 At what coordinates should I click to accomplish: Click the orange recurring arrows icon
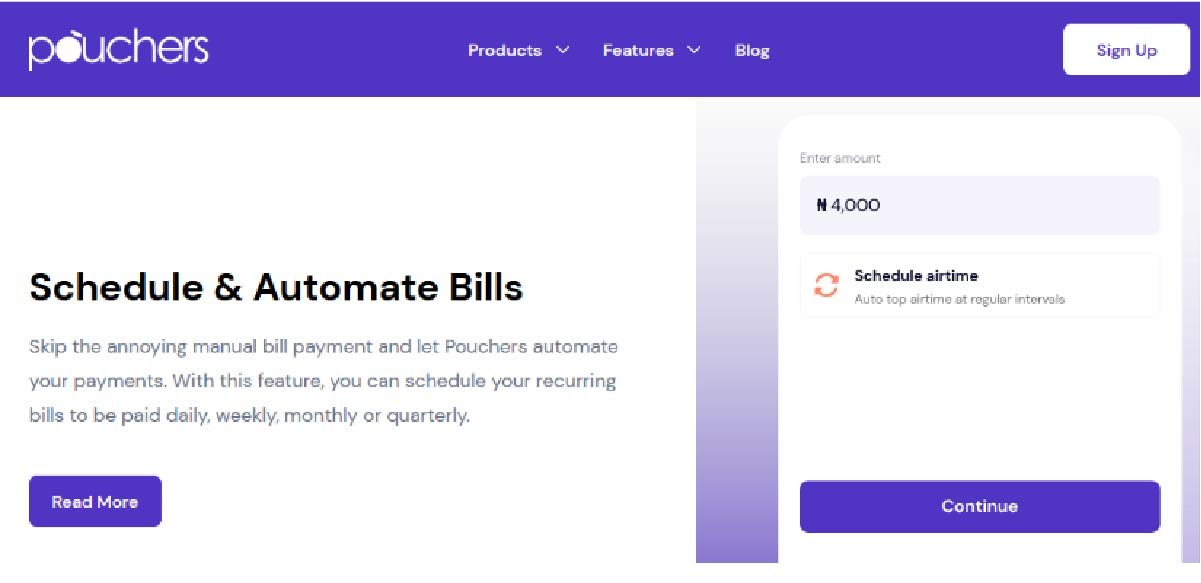pyautogui.click(x=826, y=285)
